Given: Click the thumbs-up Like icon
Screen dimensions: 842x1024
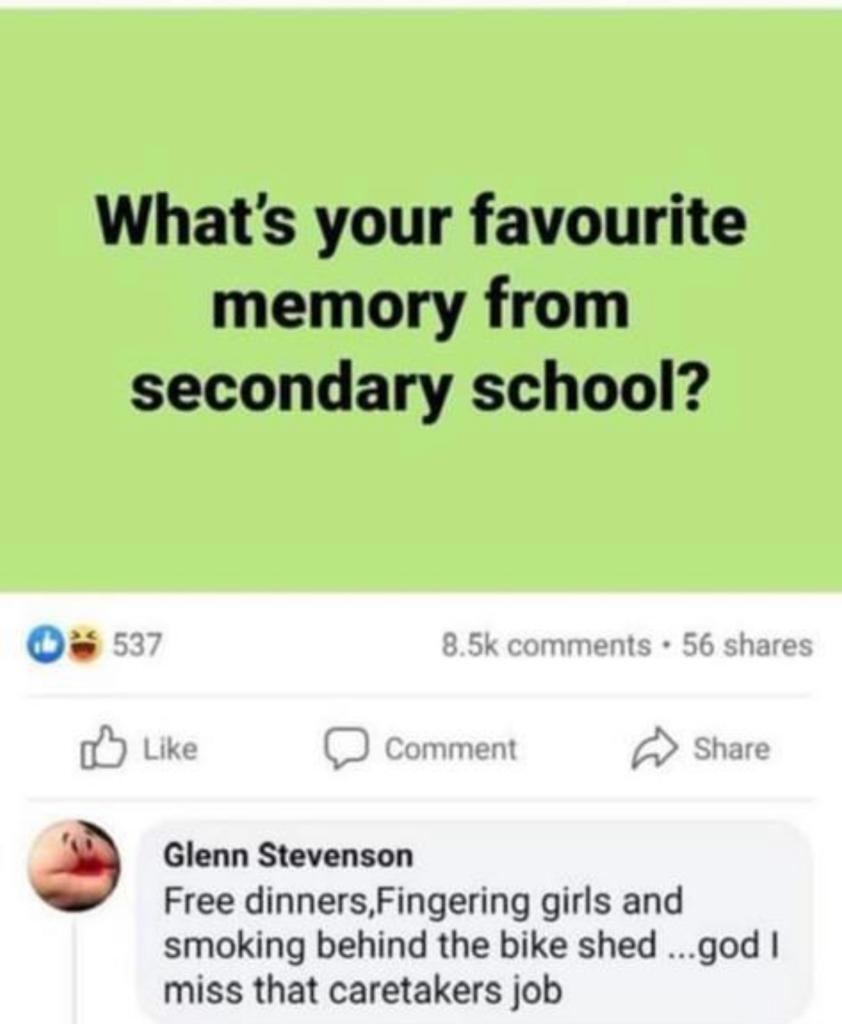Looking at the screenshot, I should pyautogui.click(x=101, y=750).
